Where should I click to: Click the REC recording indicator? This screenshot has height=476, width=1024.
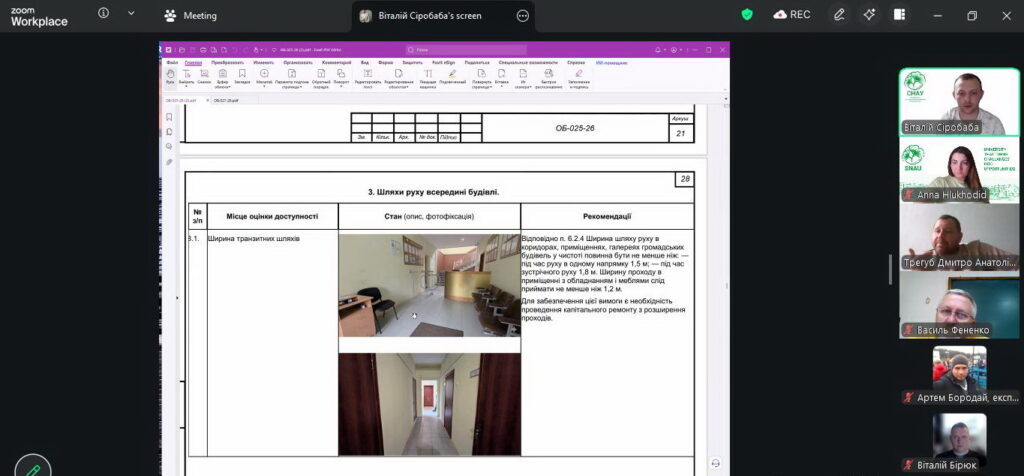(x=792, y=15)
